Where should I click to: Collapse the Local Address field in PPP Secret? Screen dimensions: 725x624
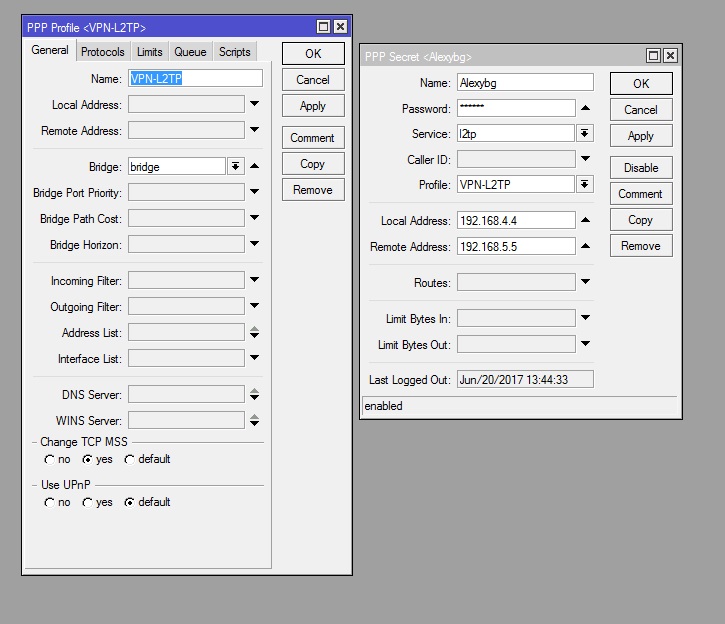[x=585, y=220]
